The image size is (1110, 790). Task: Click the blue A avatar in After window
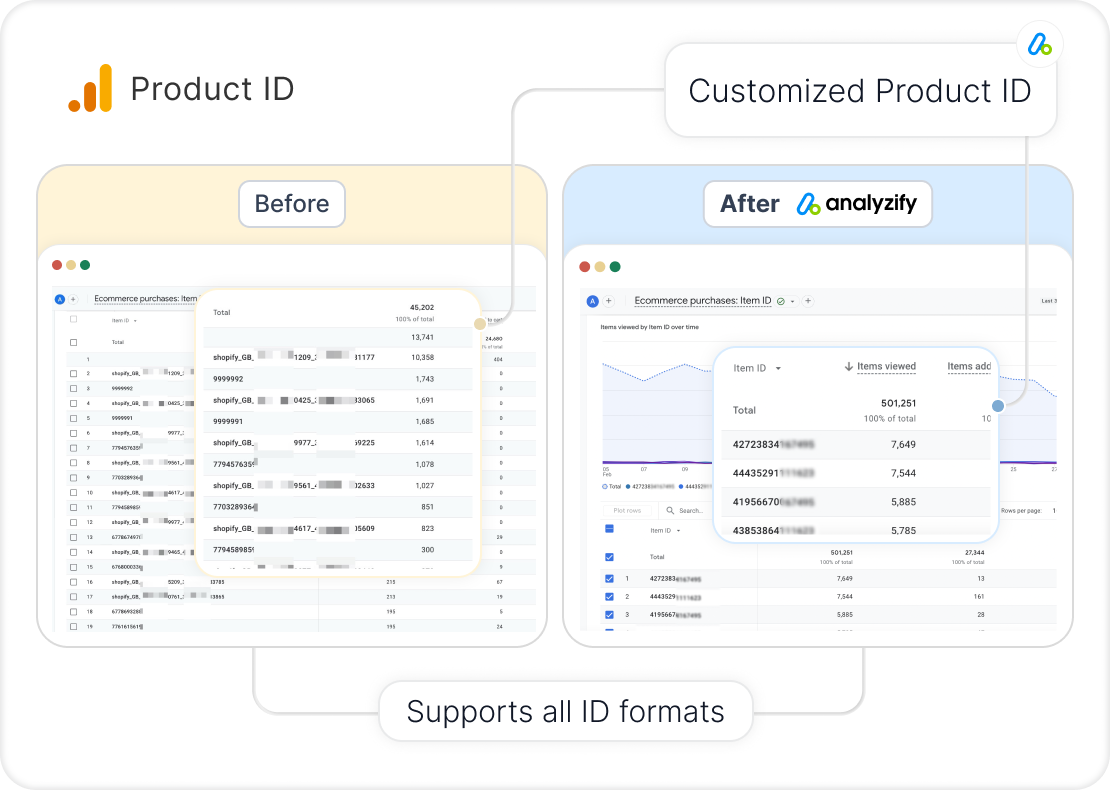tap(593, 302)
